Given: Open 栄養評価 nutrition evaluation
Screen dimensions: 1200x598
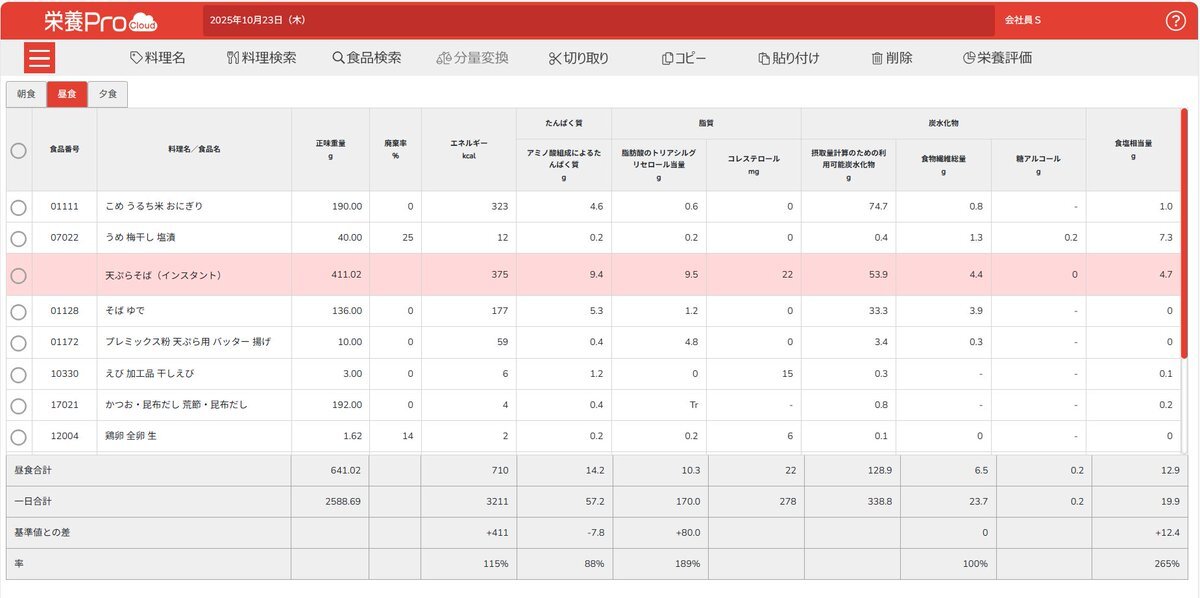Looking at the screenshot, I should pos(996,58).
